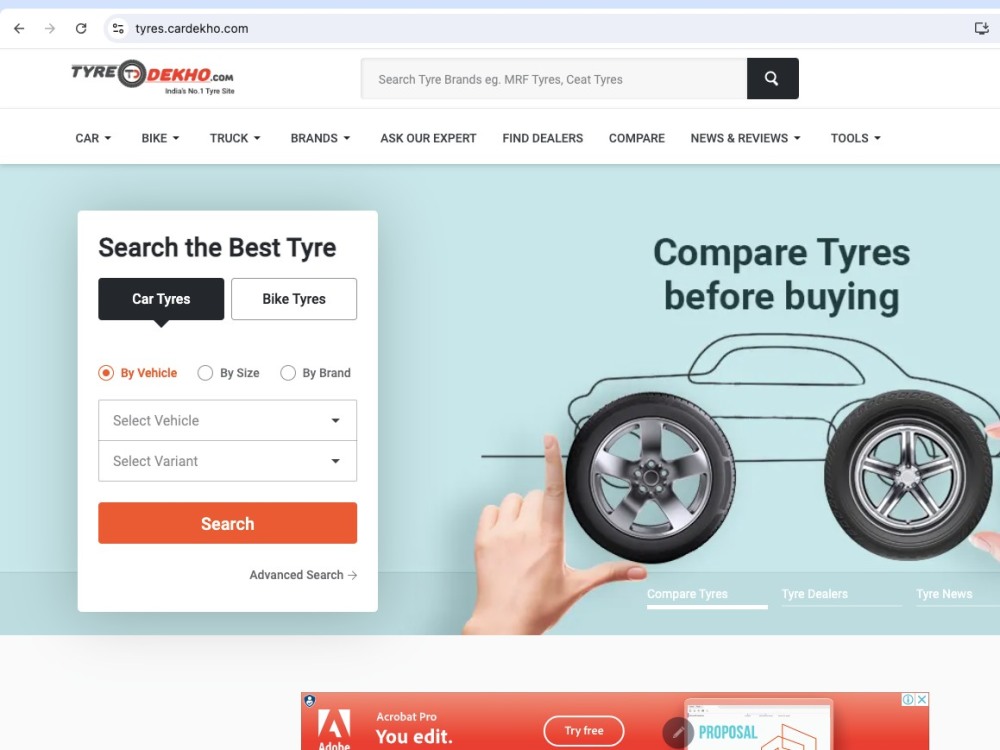Image resolution: width=1000 pixels, height=750 pixels.
Task: Click the orange Search button
Action: tap(228, 523)
